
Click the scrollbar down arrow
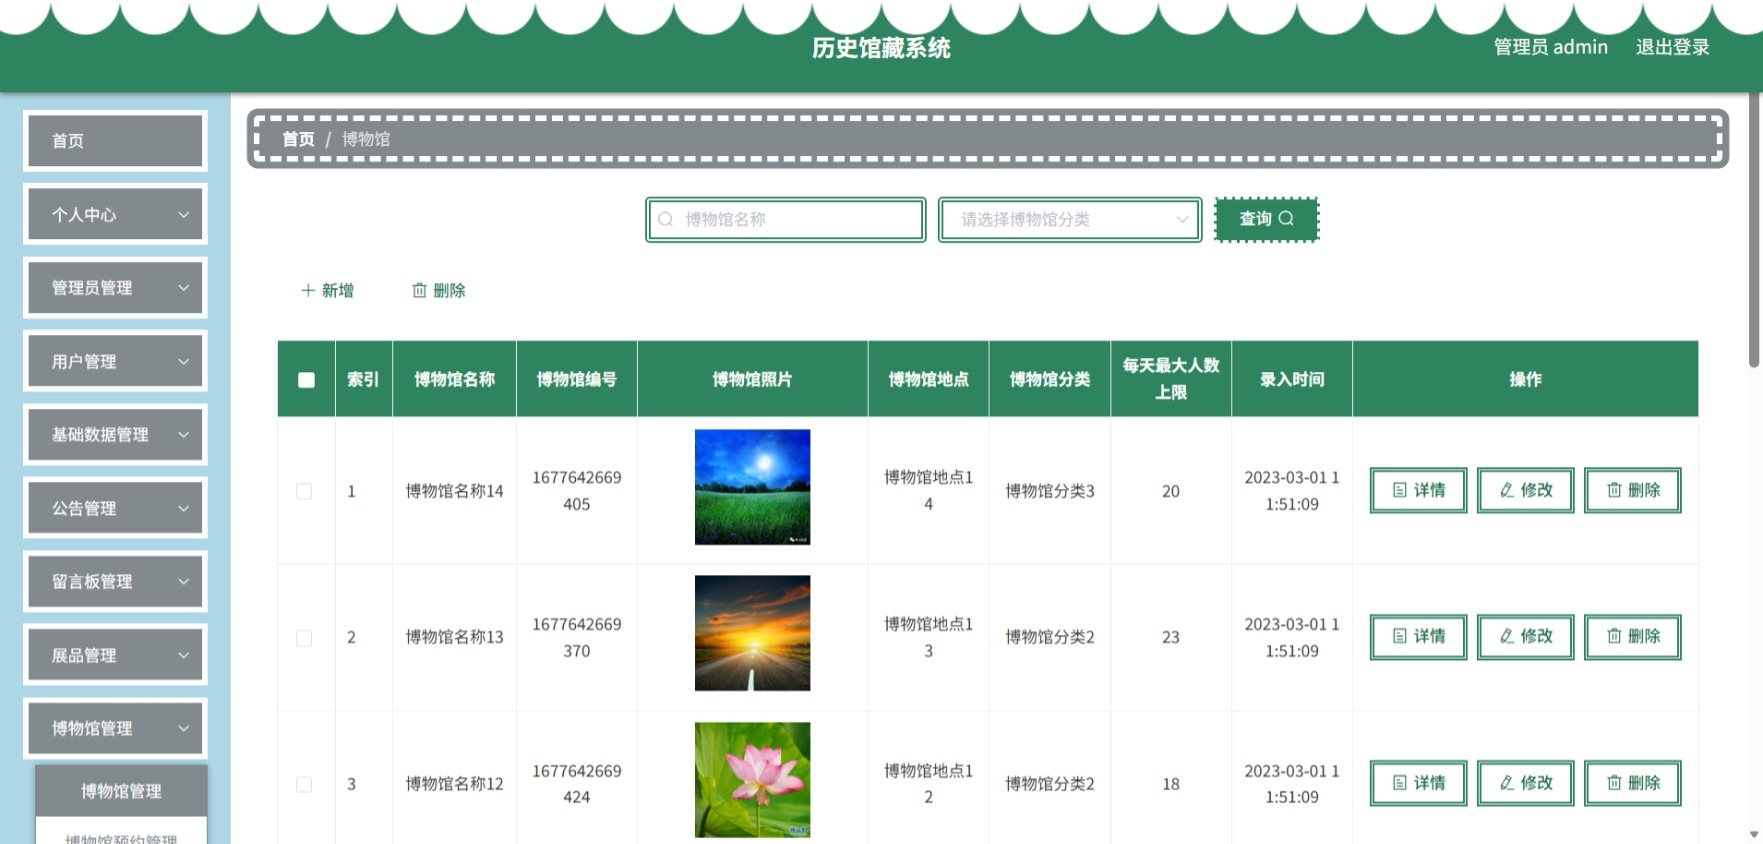click(1754, 834)
